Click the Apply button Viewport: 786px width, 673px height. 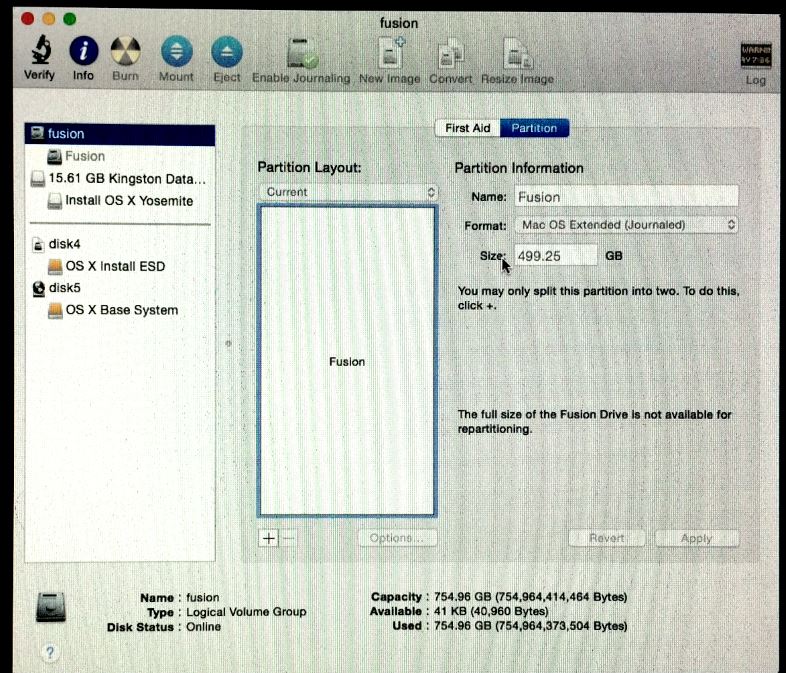coord(697,538)
